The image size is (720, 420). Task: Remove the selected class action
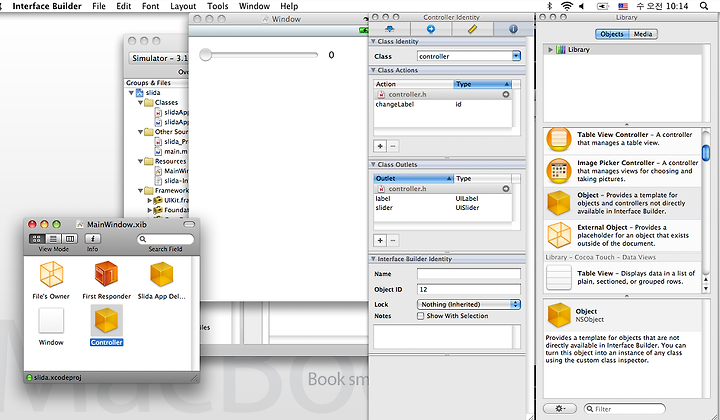[x=393, y=146]
